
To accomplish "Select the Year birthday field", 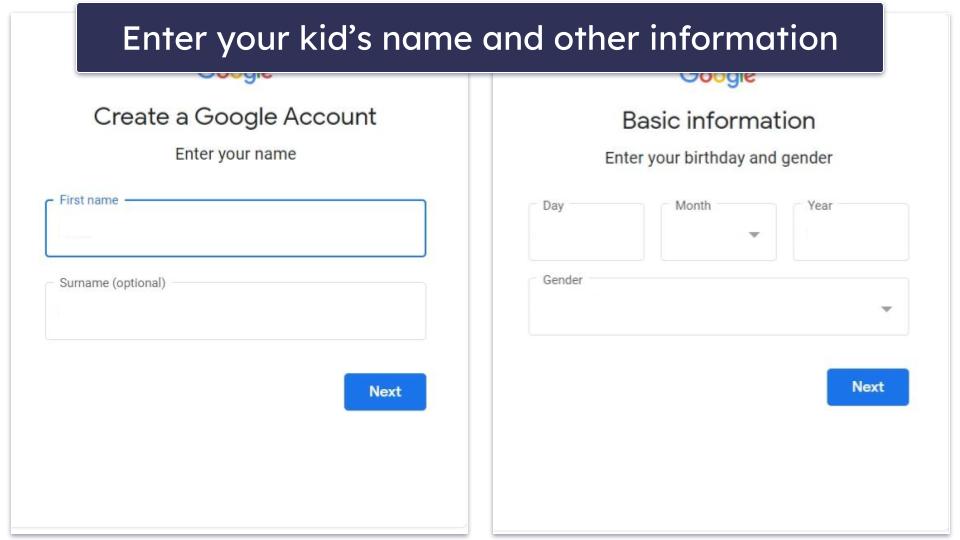I will (x=850, y=234).
